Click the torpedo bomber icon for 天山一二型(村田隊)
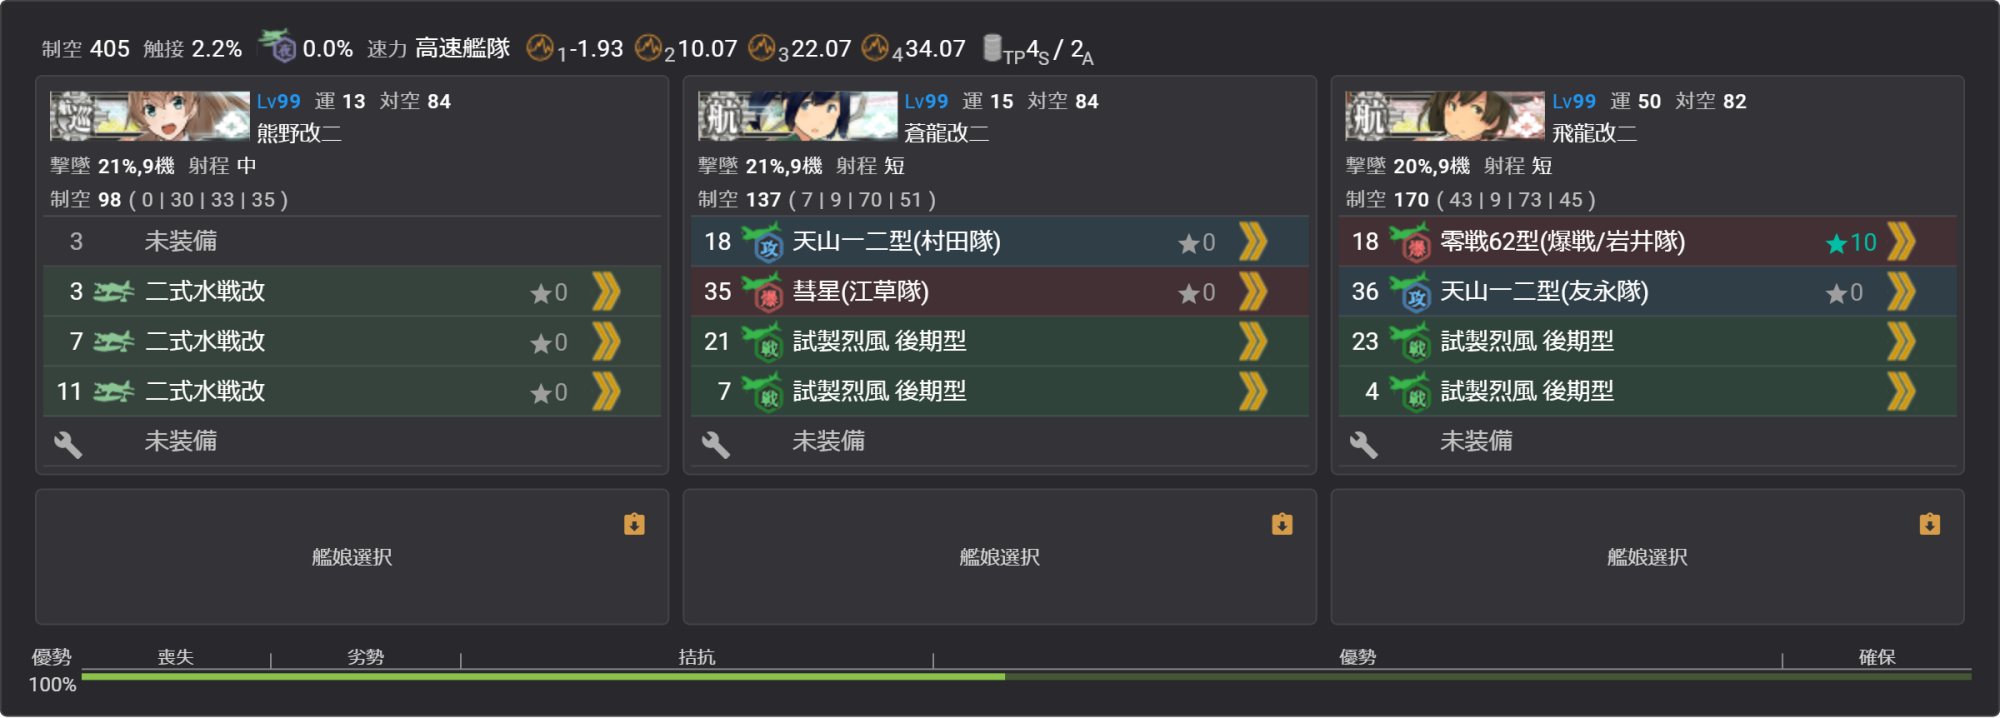Viewport: 2000px width, 718px height. pyautogui.click(x=763, y=242)
